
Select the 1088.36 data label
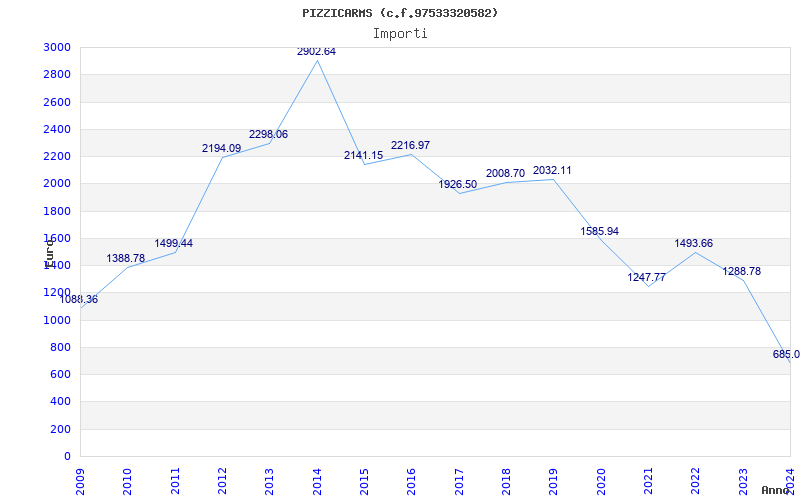79,299
